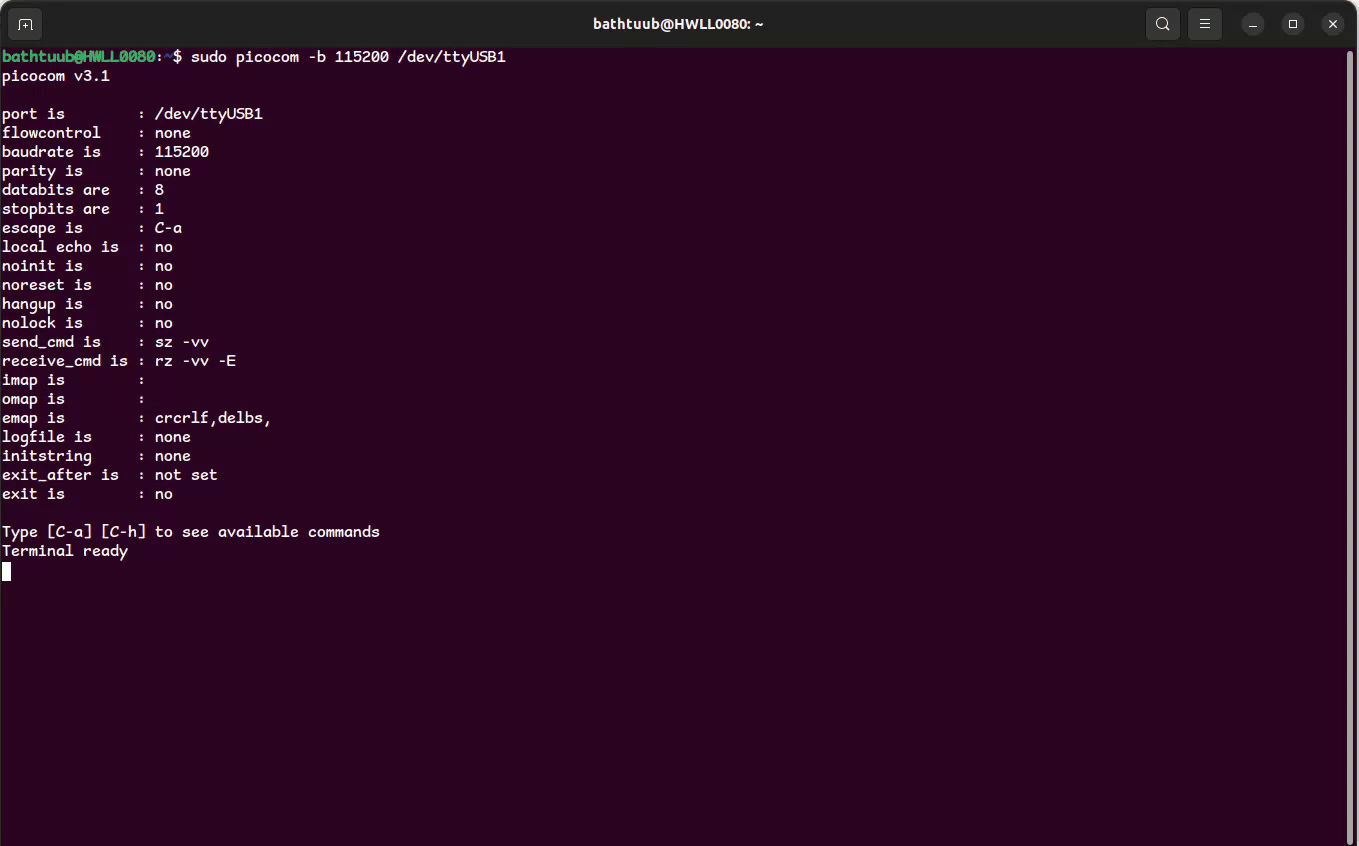Click the "escape is" label
The height and width of the screenshot is (846, 1359).
[43, 228]
